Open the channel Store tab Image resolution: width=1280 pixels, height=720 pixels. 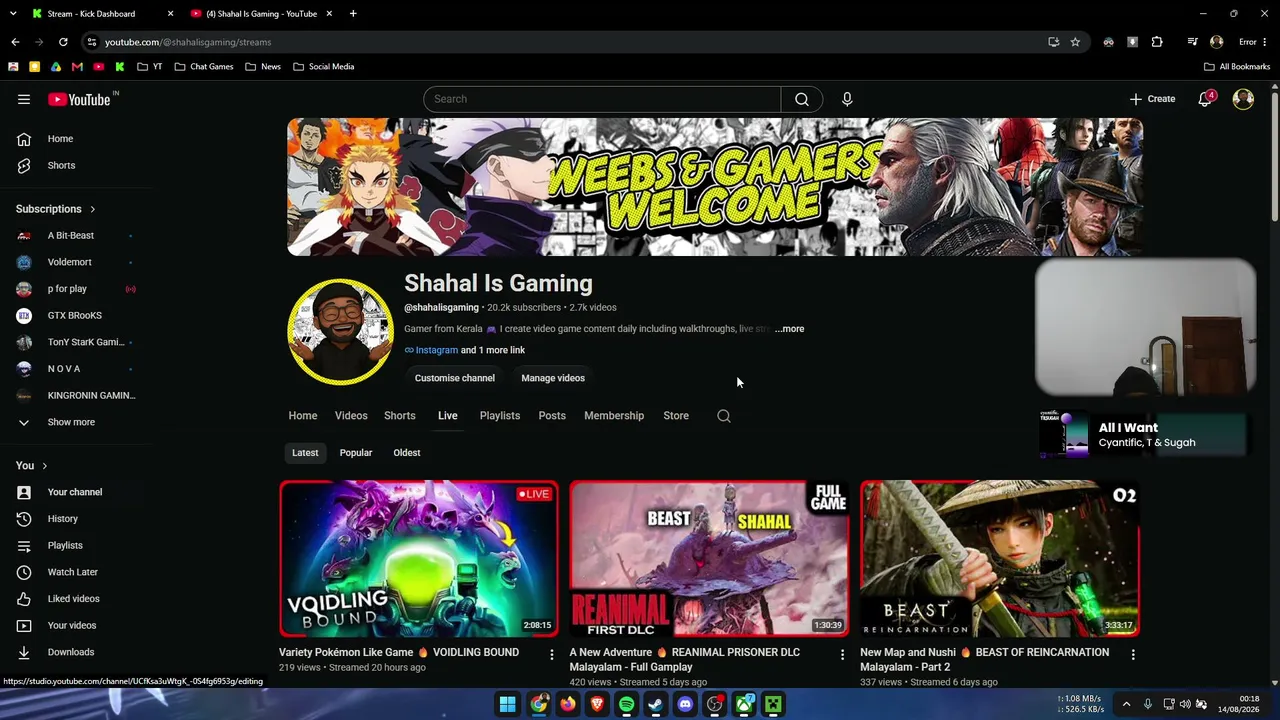676,416
